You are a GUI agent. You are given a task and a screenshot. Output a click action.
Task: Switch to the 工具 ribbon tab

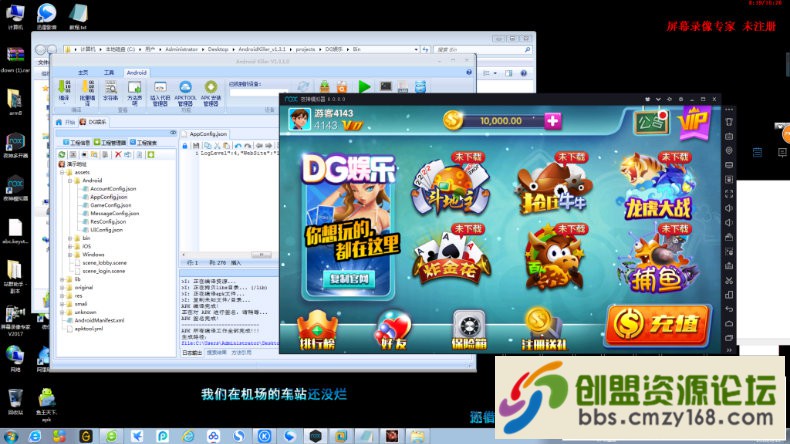109,73
